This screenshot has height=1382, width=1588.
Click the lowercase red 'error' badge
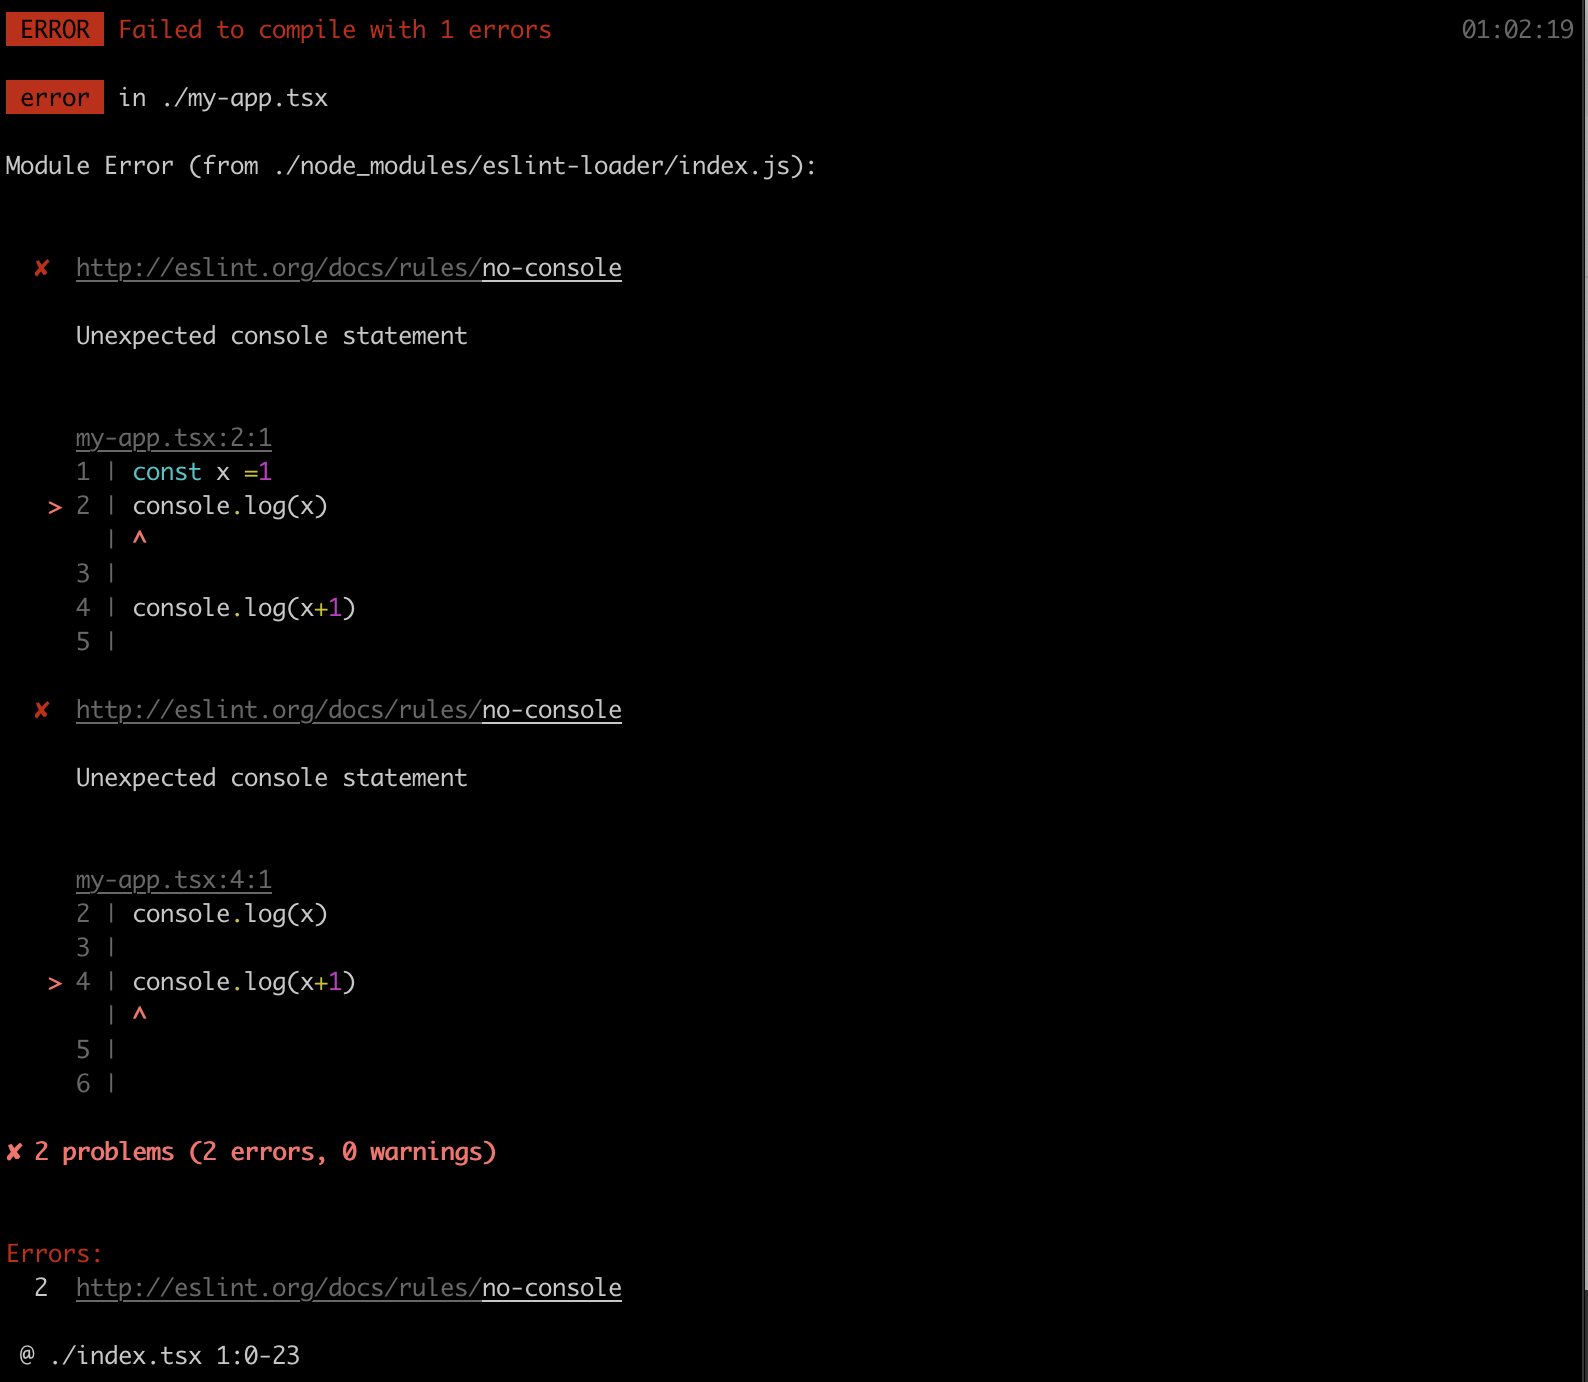(55, 97)
